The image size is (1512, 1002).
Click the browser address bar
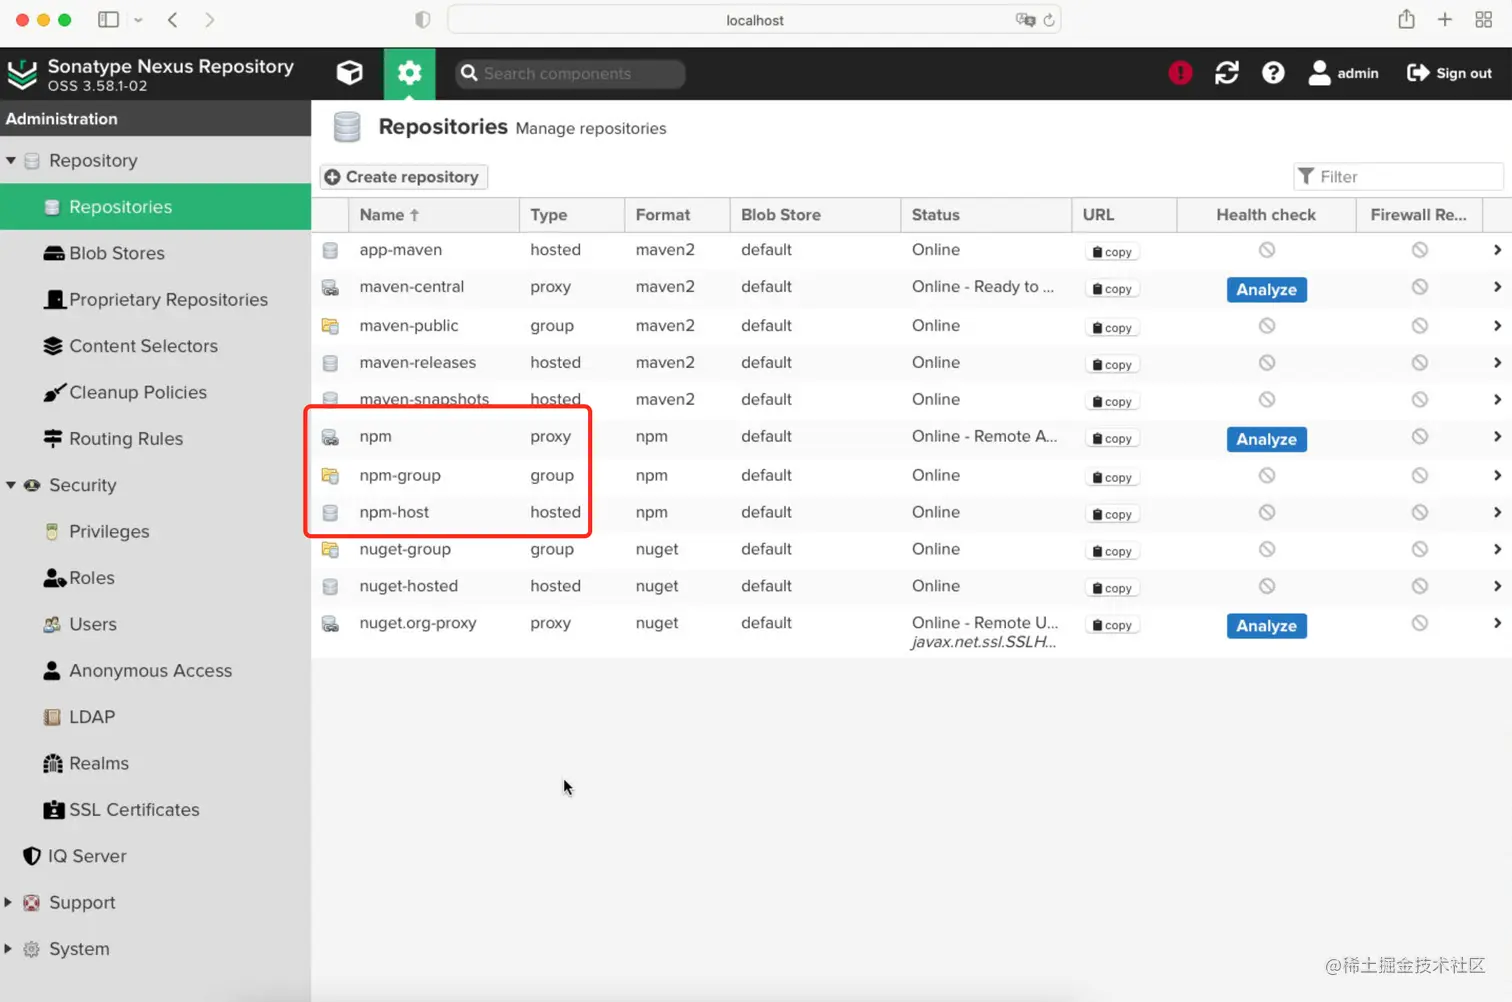pyautogui.click(x=754, y=20)
